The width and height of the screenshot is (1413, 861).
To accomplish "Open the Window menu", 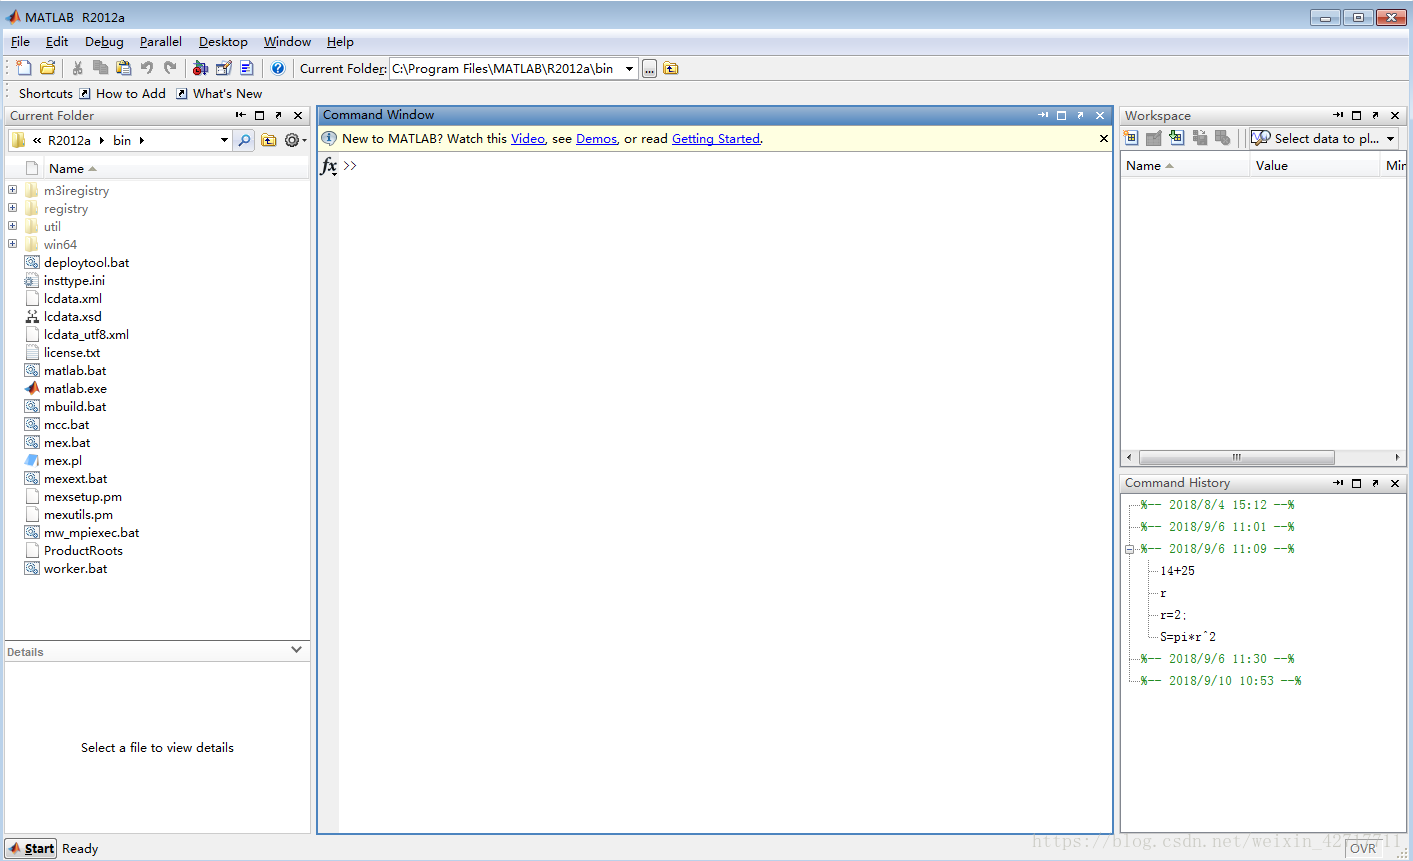I will (x=287, y=42).
